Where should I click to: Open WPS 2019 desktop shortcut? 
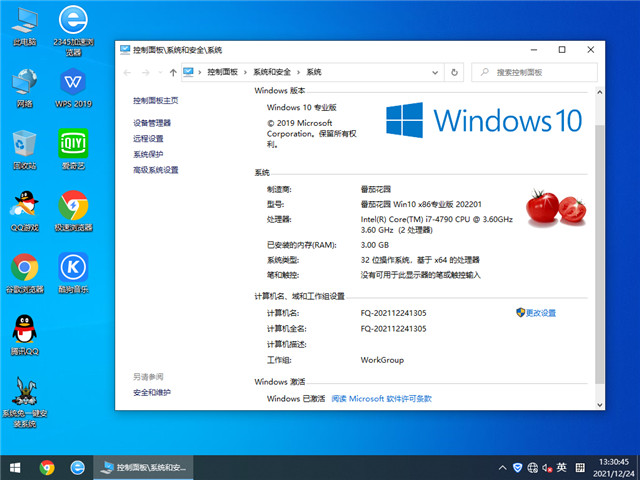click(x=72, y=81)
